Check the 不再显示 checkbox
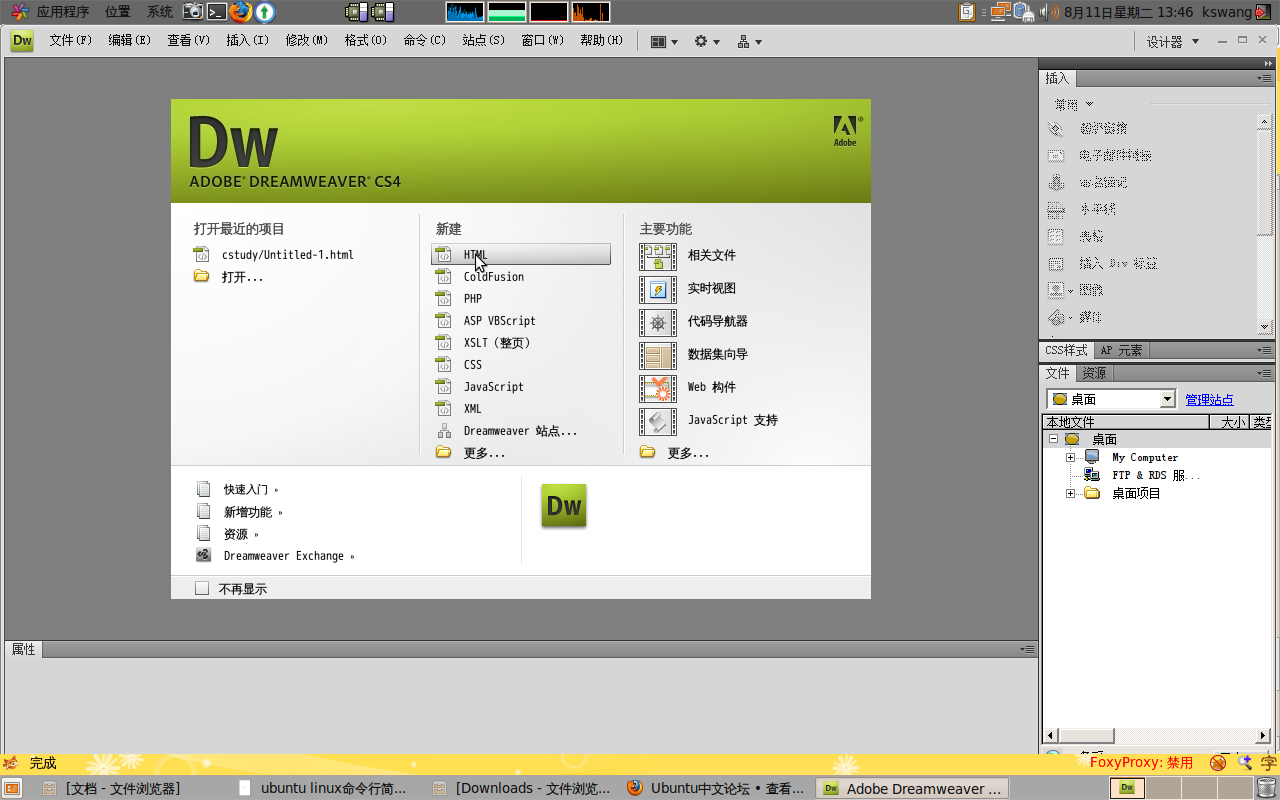 pyautogui.click(x=202, y=589)
